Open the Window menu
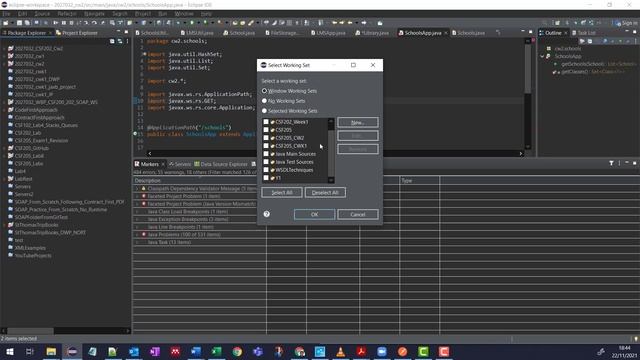This screenshot has height=360, width=640. coord(184,14)
